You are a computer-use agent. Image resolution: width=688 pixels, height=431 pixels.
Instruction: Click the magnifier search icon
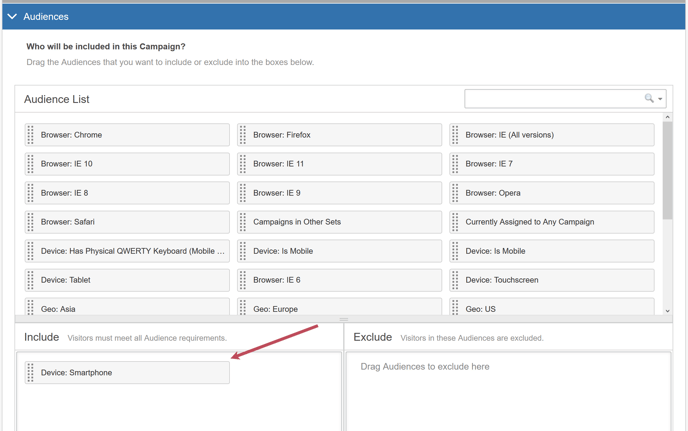649,98
